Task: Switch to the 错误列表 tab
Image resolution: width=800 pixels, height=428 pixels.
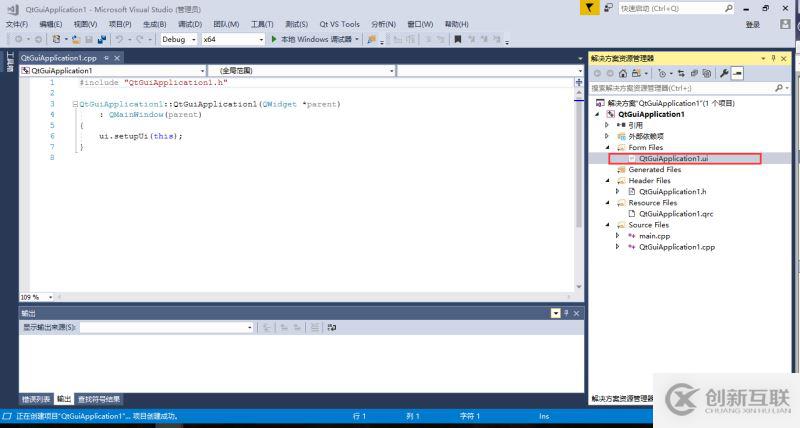Action: click(36, 399)
